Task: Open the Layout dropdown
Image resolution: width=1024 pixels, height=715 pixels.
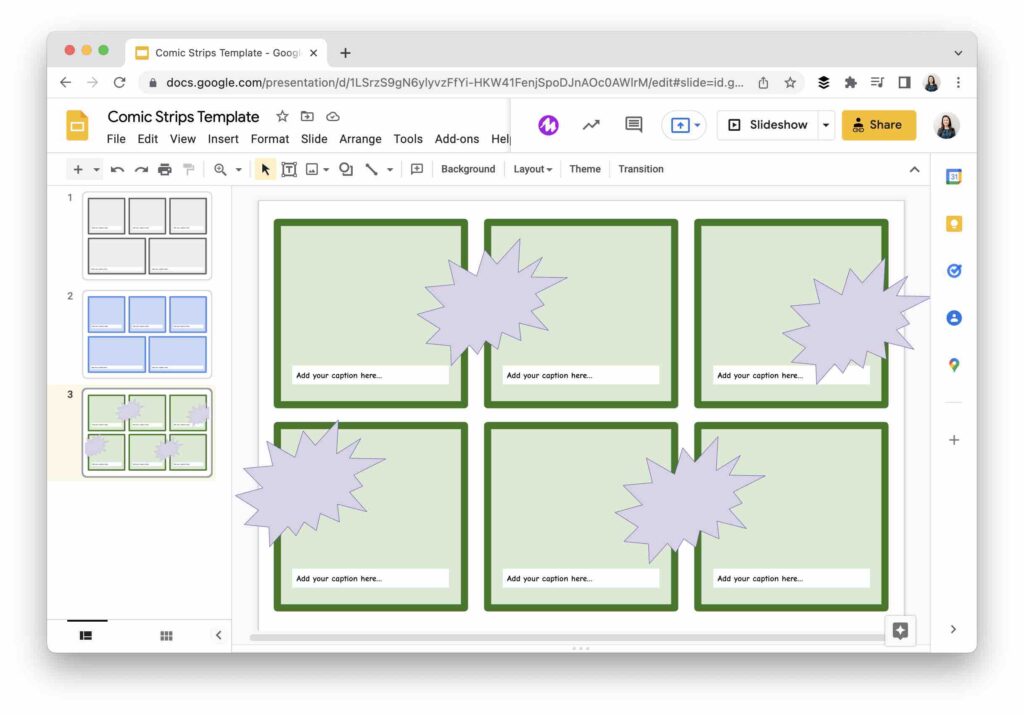Action: click(532, 169)
